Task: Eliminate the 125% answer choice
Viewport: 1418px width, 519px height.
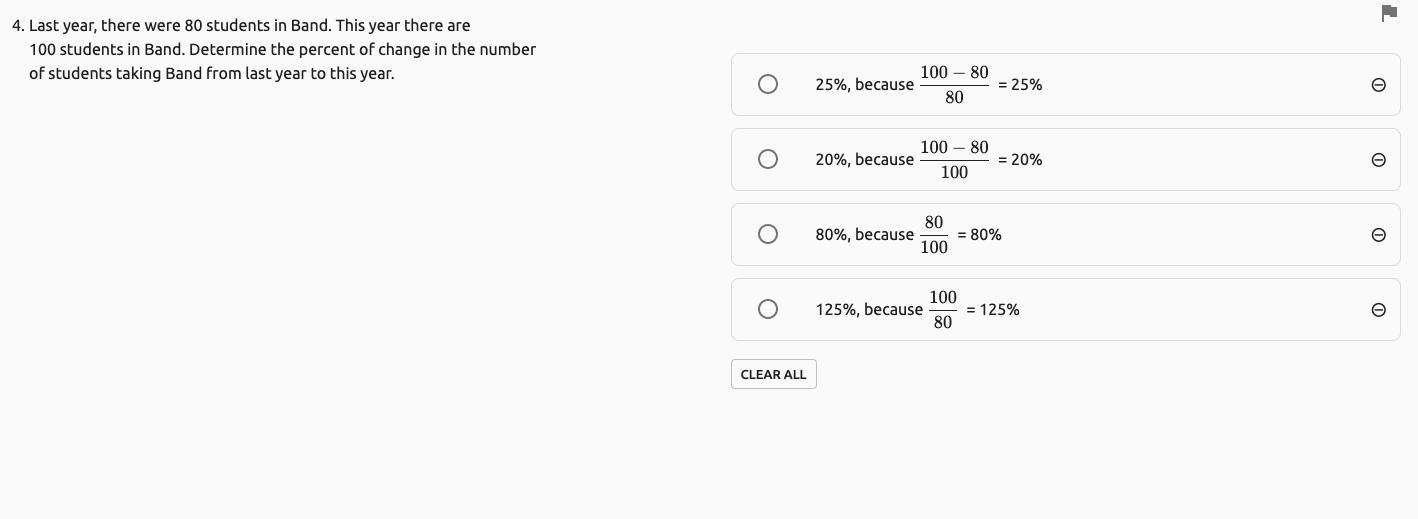Action: (x=1378, y=310)
